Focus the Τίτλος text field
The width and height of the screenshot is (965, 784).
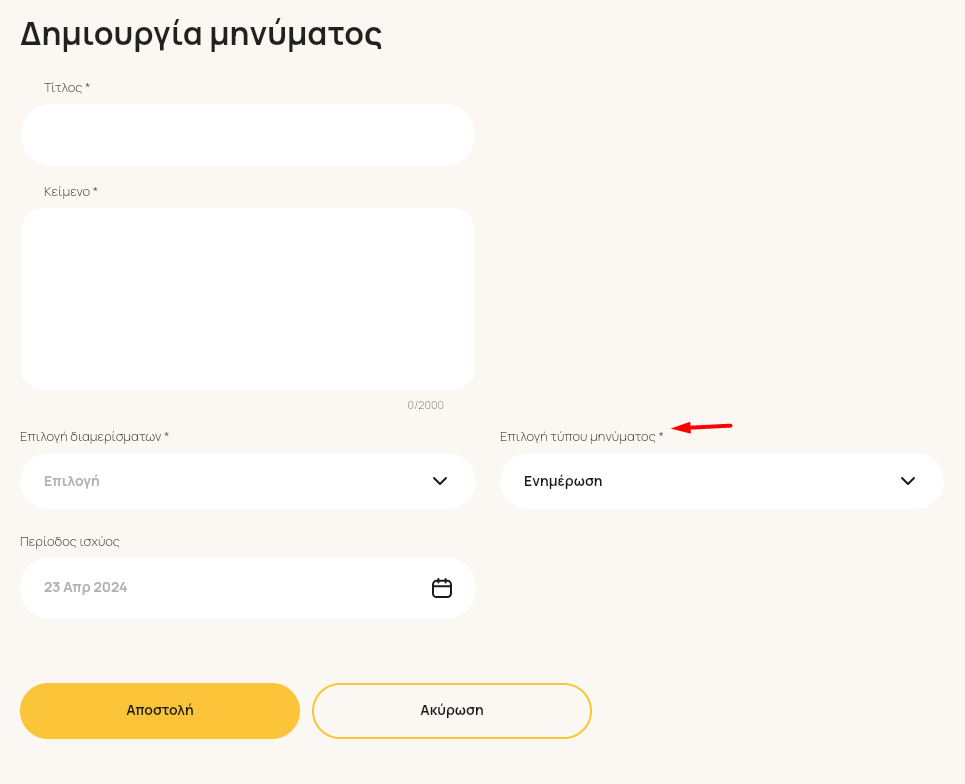[x=247, y=135]
